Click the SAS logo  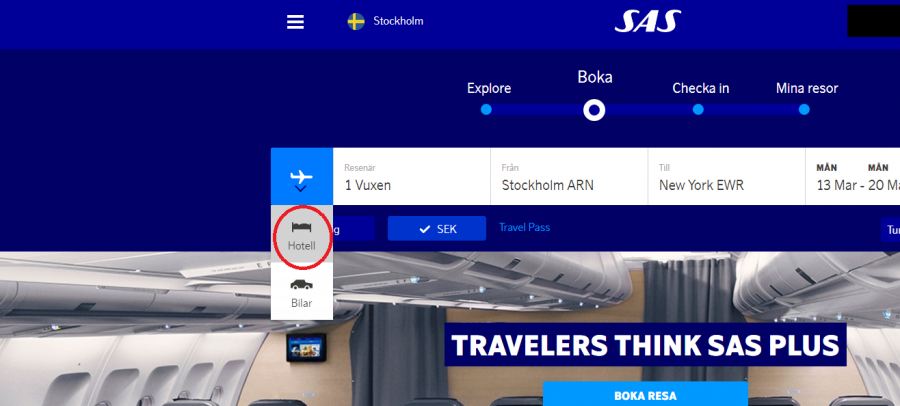tap(647, 21)
